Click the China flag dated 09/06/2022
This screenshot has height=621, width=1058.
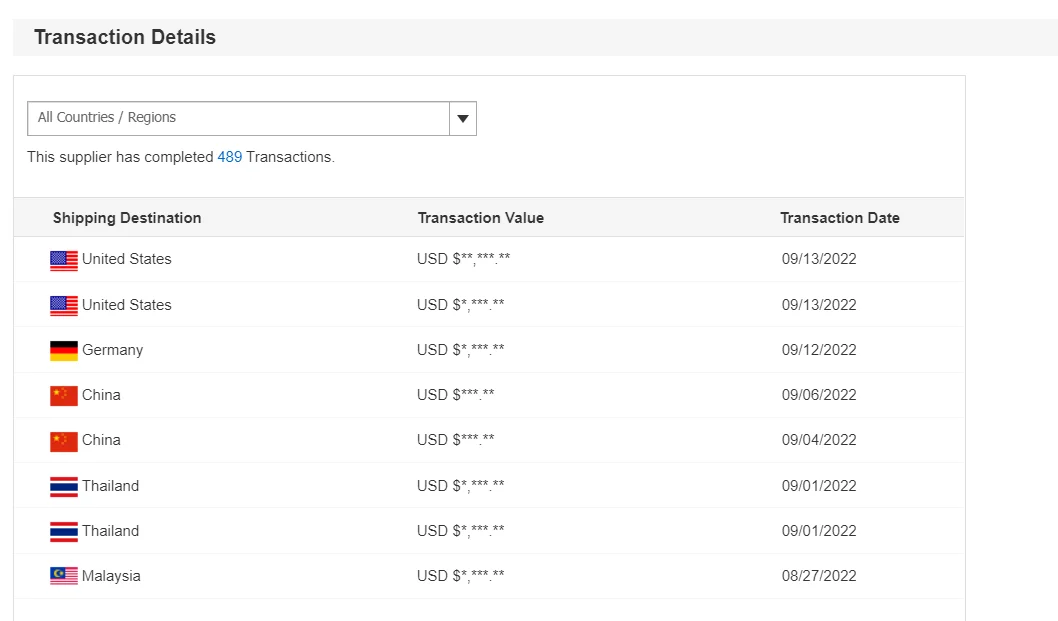coord(64,396)
